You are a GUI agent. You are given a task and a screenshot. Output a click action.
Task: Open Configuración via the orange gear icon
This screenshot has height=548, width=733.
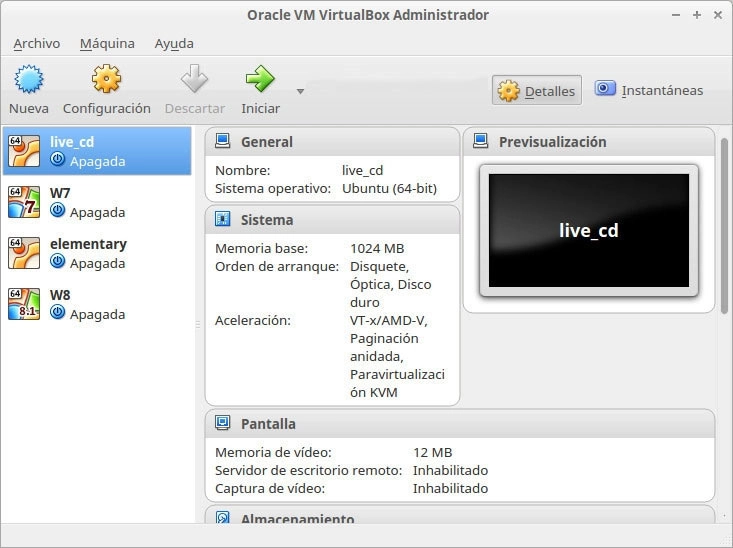(x=107, y=79)
